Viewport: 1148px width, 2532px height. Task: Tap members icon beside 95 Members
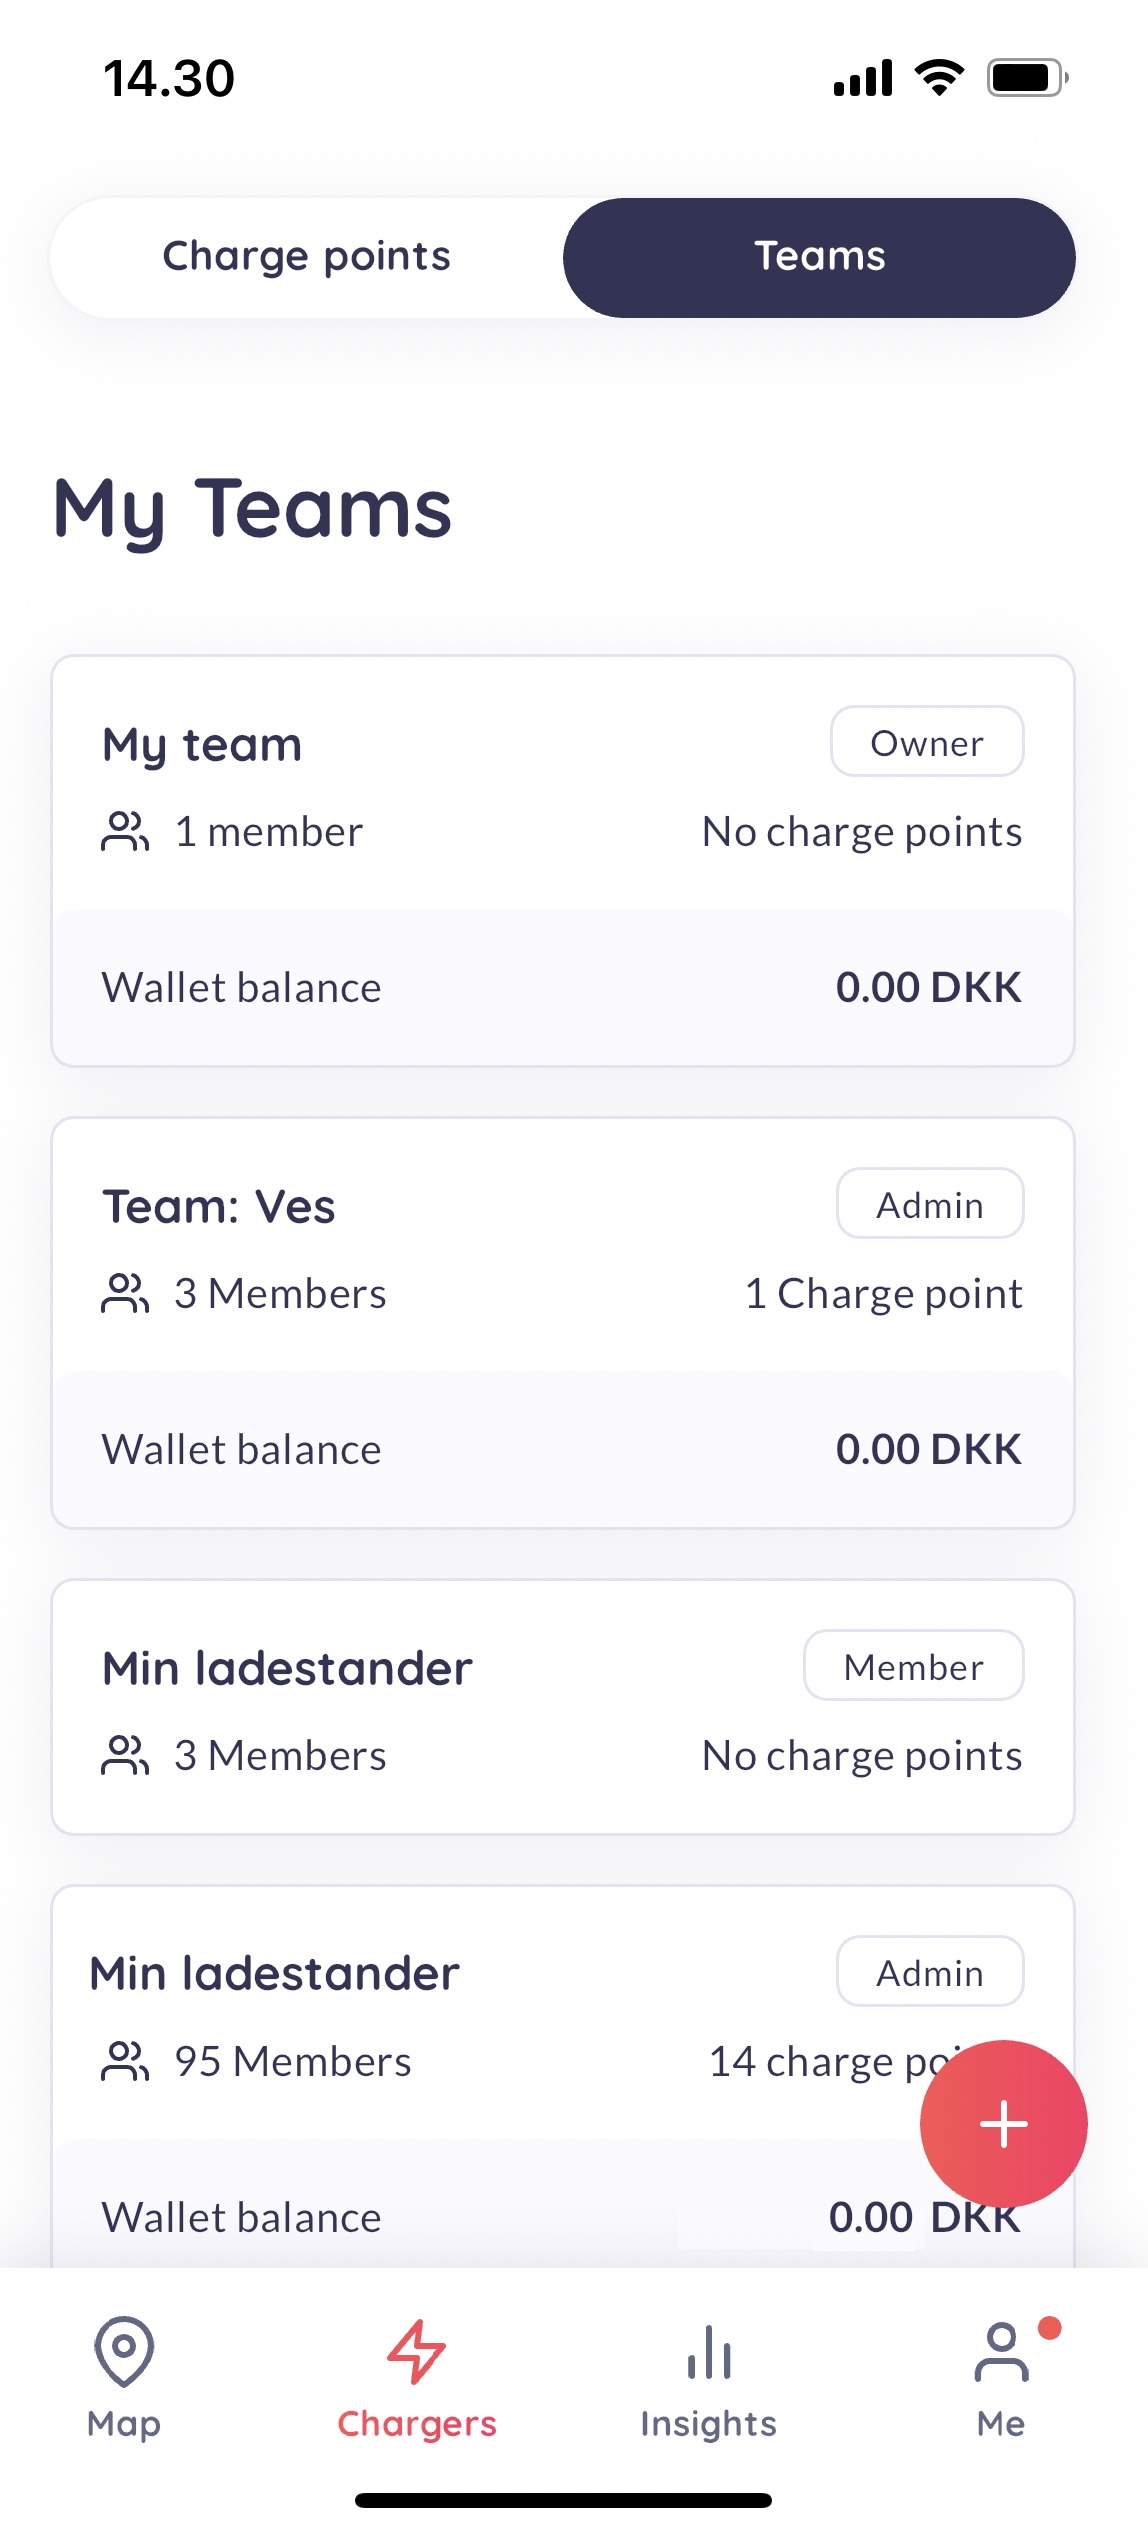(x=125, y=2062)
